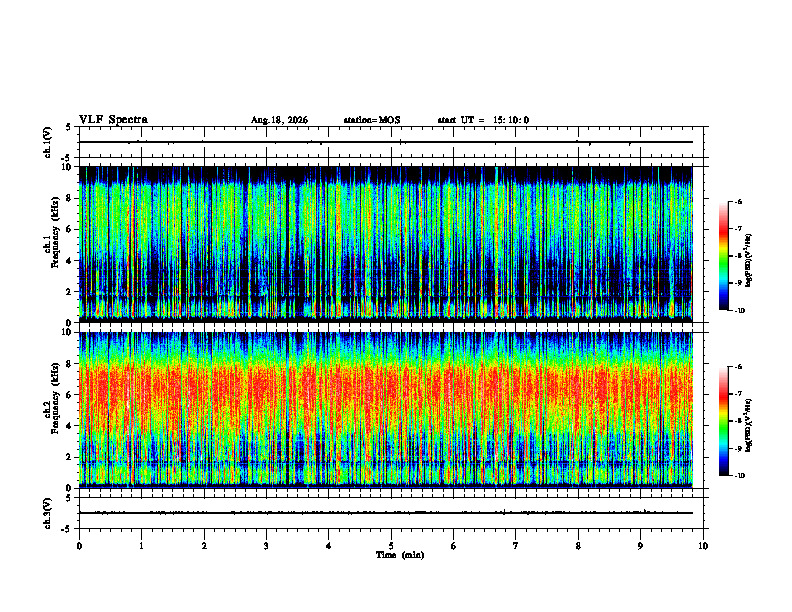Click ch.2 frequency tick label "6"

tap(69, 395)
